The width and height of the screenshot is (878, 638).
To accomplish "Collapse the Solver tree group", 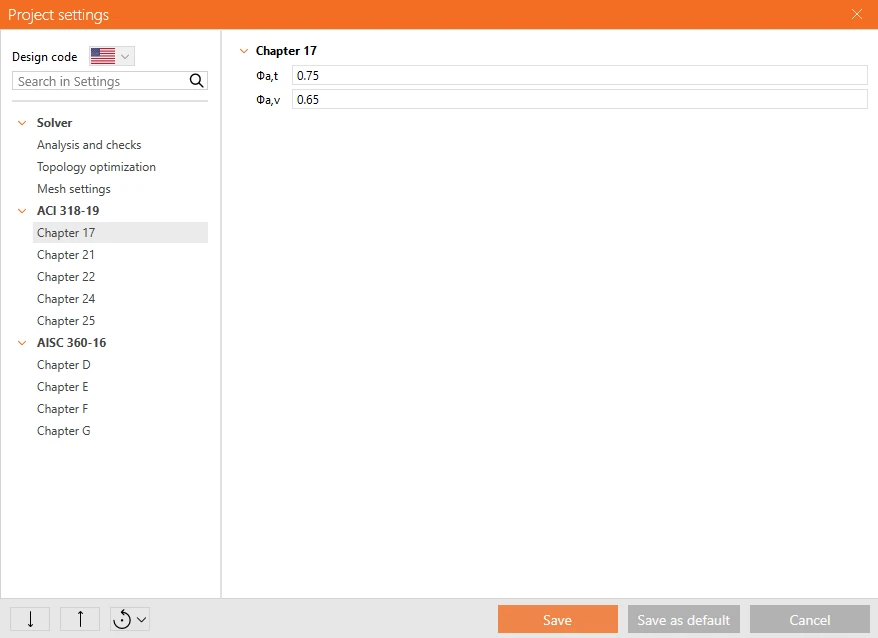I will tap(22, 123).
